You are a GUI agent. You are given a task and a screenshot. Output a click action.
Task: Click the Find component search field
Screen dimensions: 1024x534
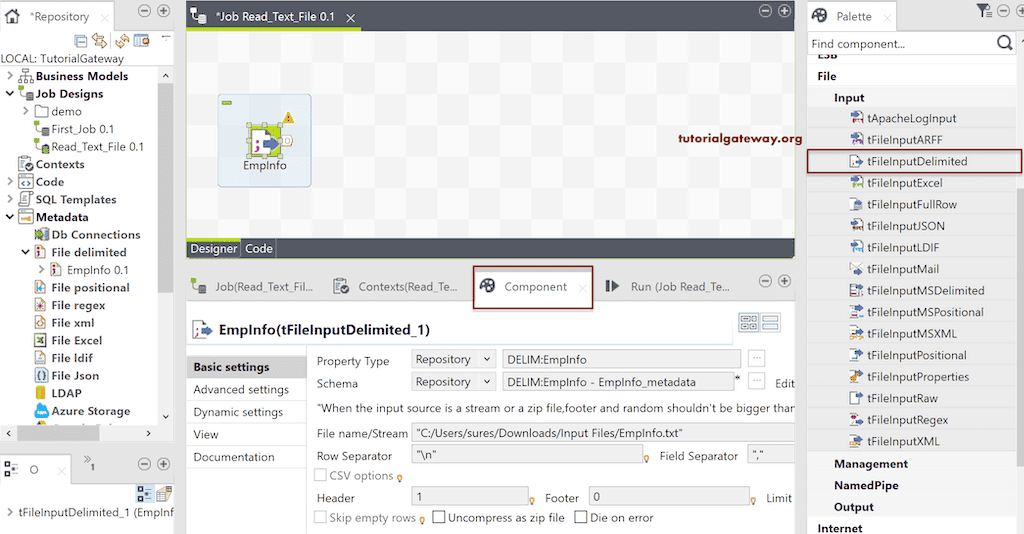(x=901, y=44)
